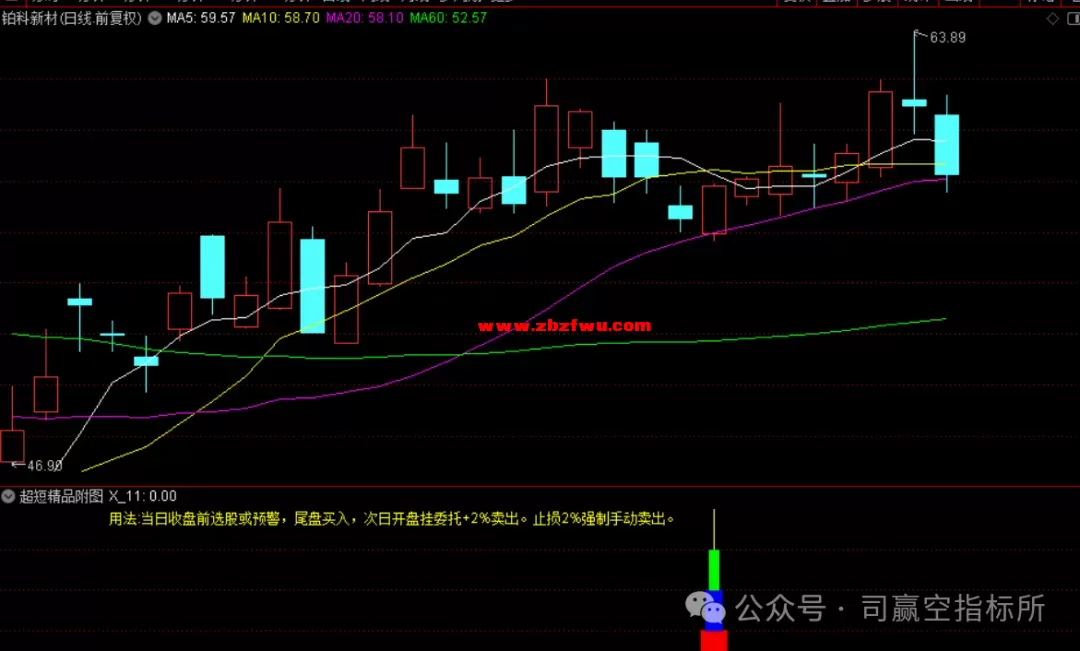Click the green signal bar in sub-chart
The image size is (1080, 651).
tap(714, 570)
